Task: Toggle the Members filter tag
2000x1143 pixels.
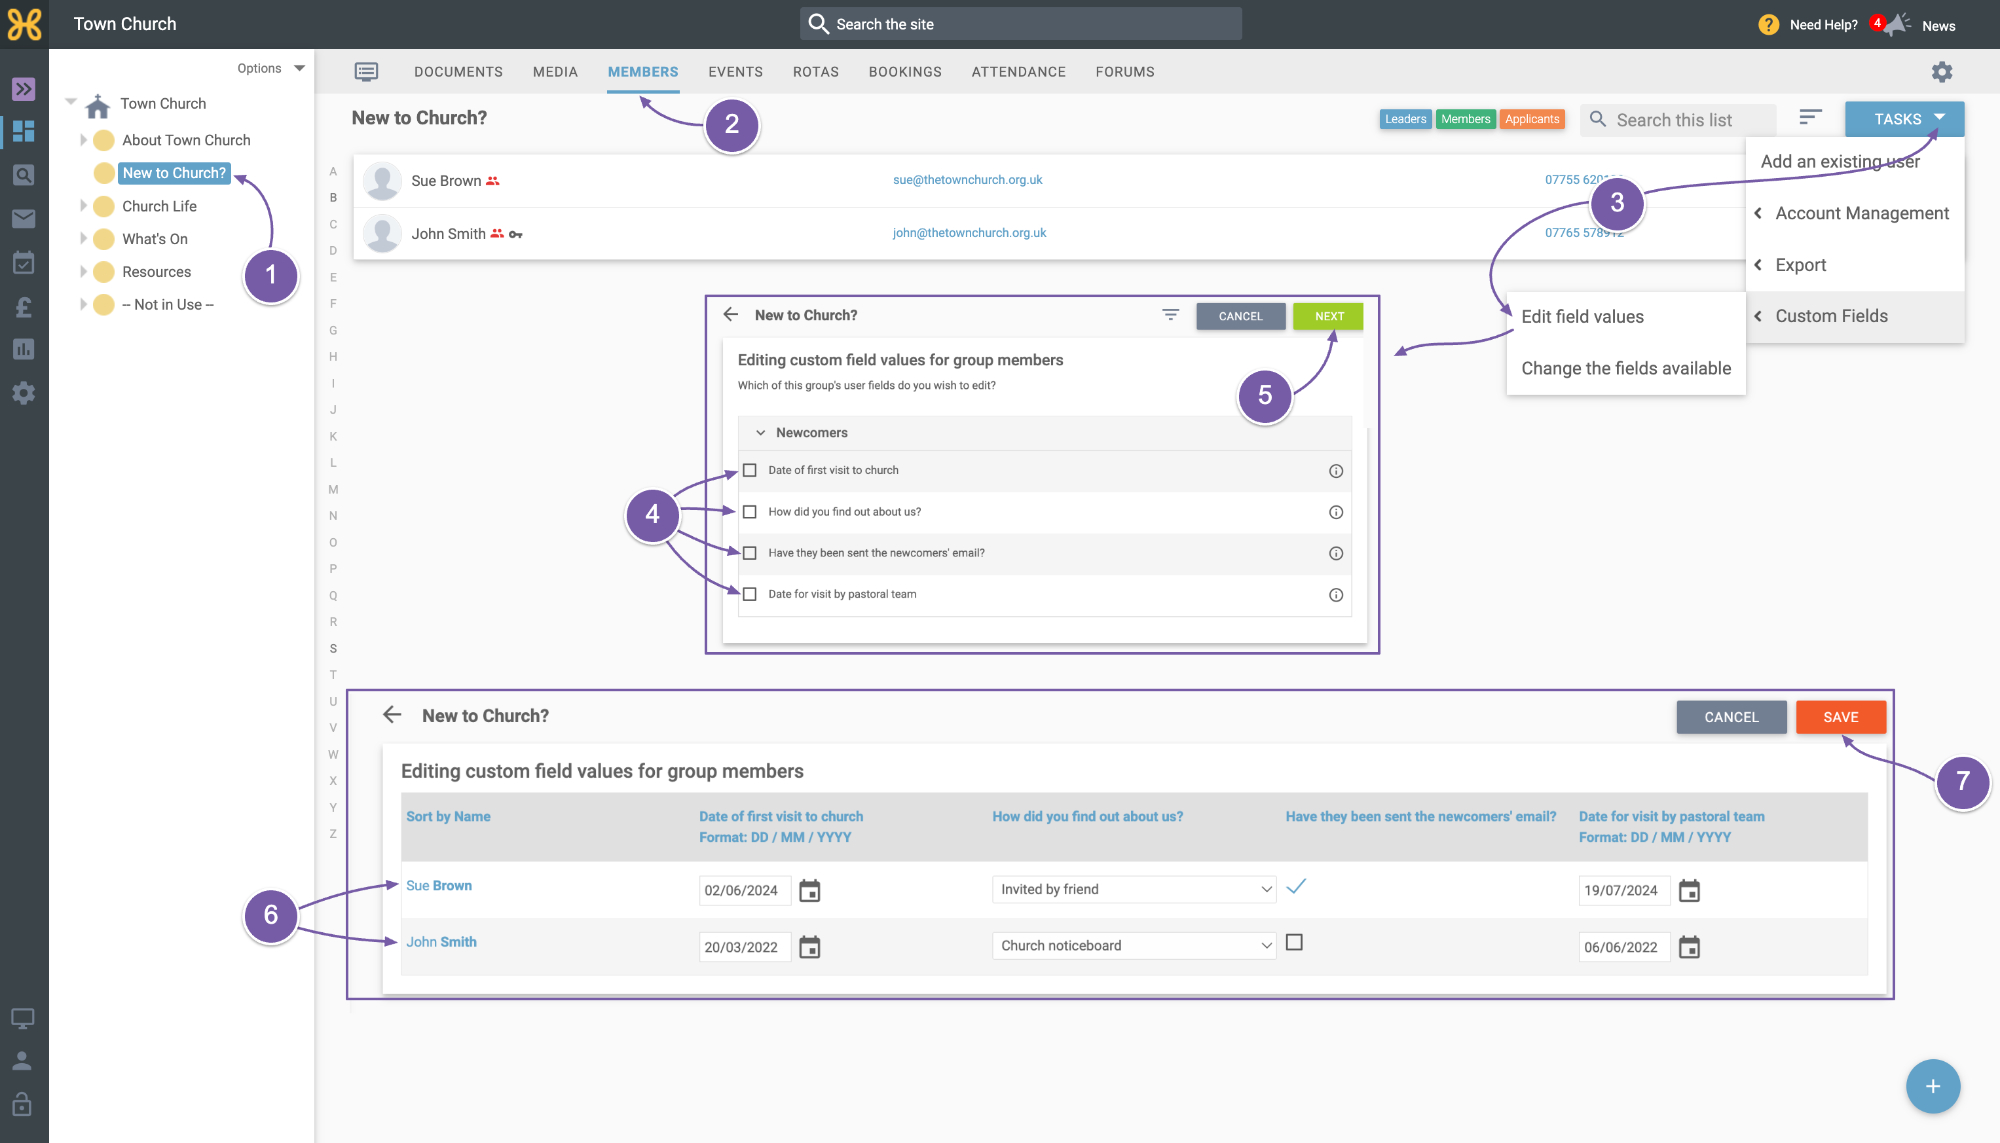Action: [1465, 119]
